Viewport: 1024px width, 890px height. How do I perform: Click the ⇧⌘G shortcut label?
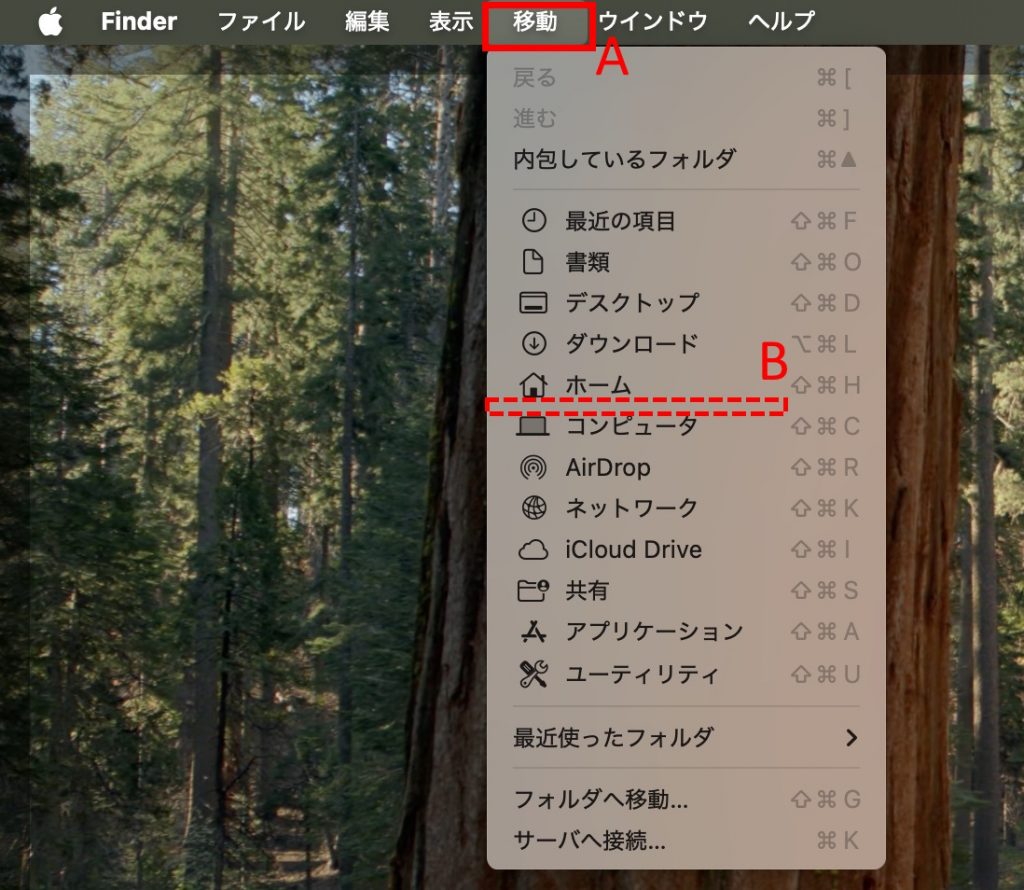pyautogui.click(x=825, y=799)
